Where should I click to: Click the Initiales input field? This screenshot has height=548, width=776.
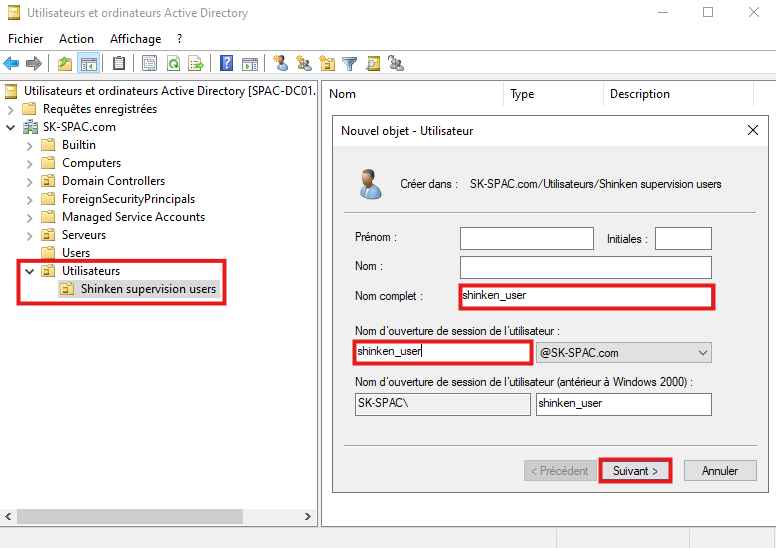tap(682, 238)
